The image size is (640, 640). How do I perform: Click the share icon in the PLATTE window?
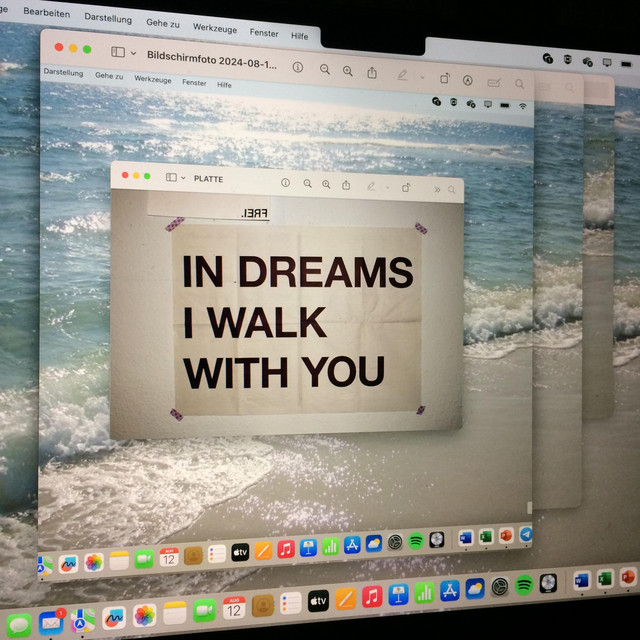pos(346,185)
